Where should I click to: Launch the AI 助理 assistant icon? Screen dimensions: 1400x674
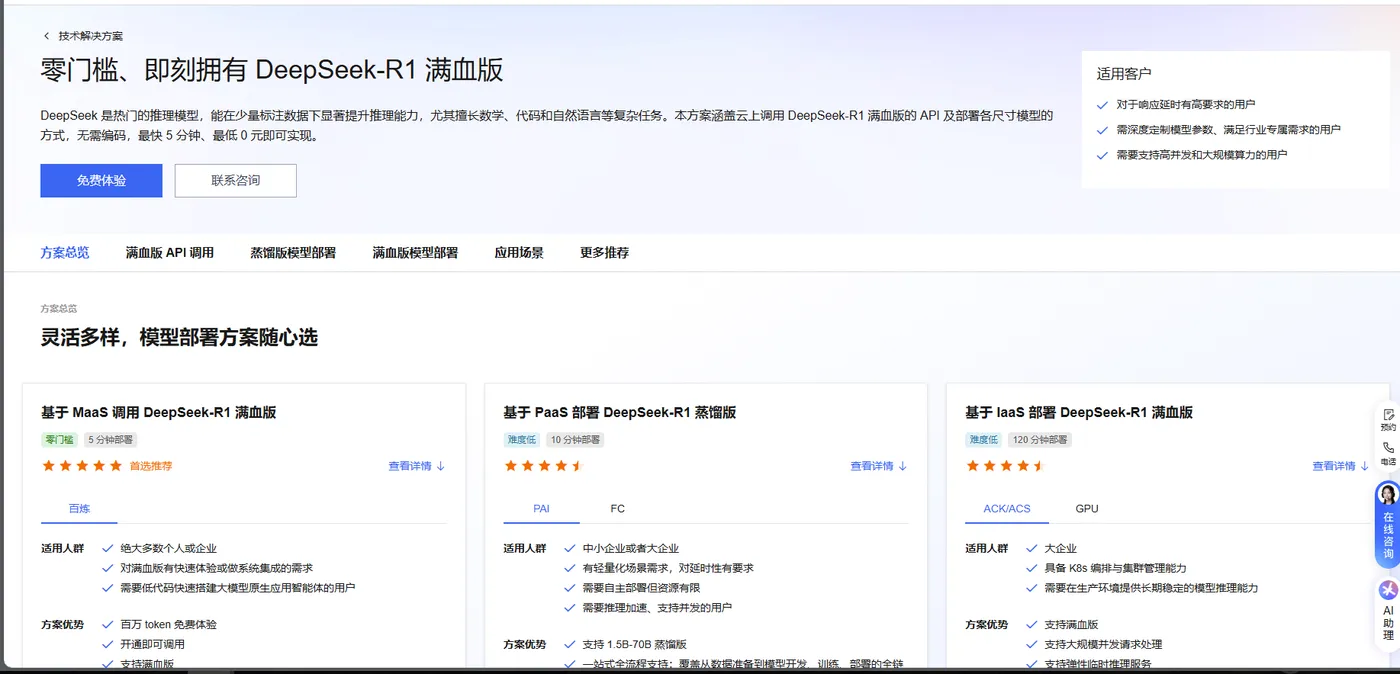(x=1388, y=591)
